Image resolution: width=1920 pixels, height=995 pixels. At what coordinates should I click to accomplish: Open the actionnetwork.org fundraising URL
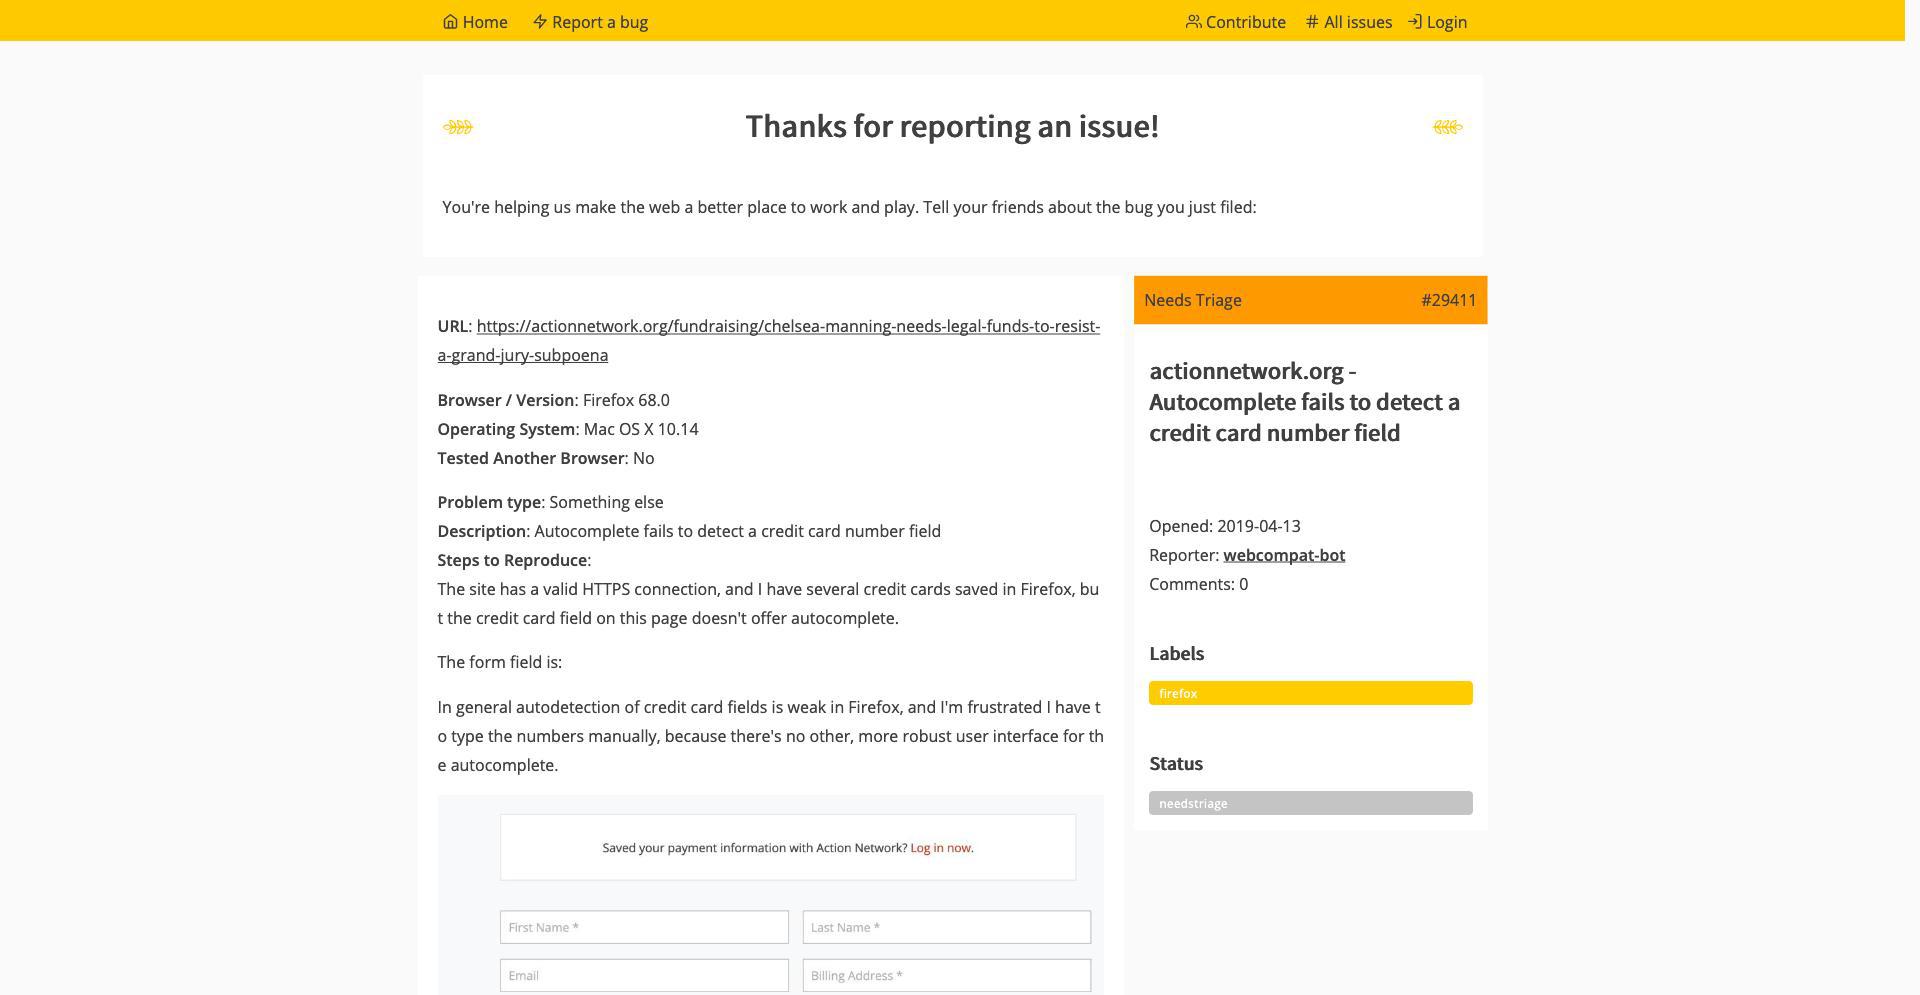click(788, 326)
